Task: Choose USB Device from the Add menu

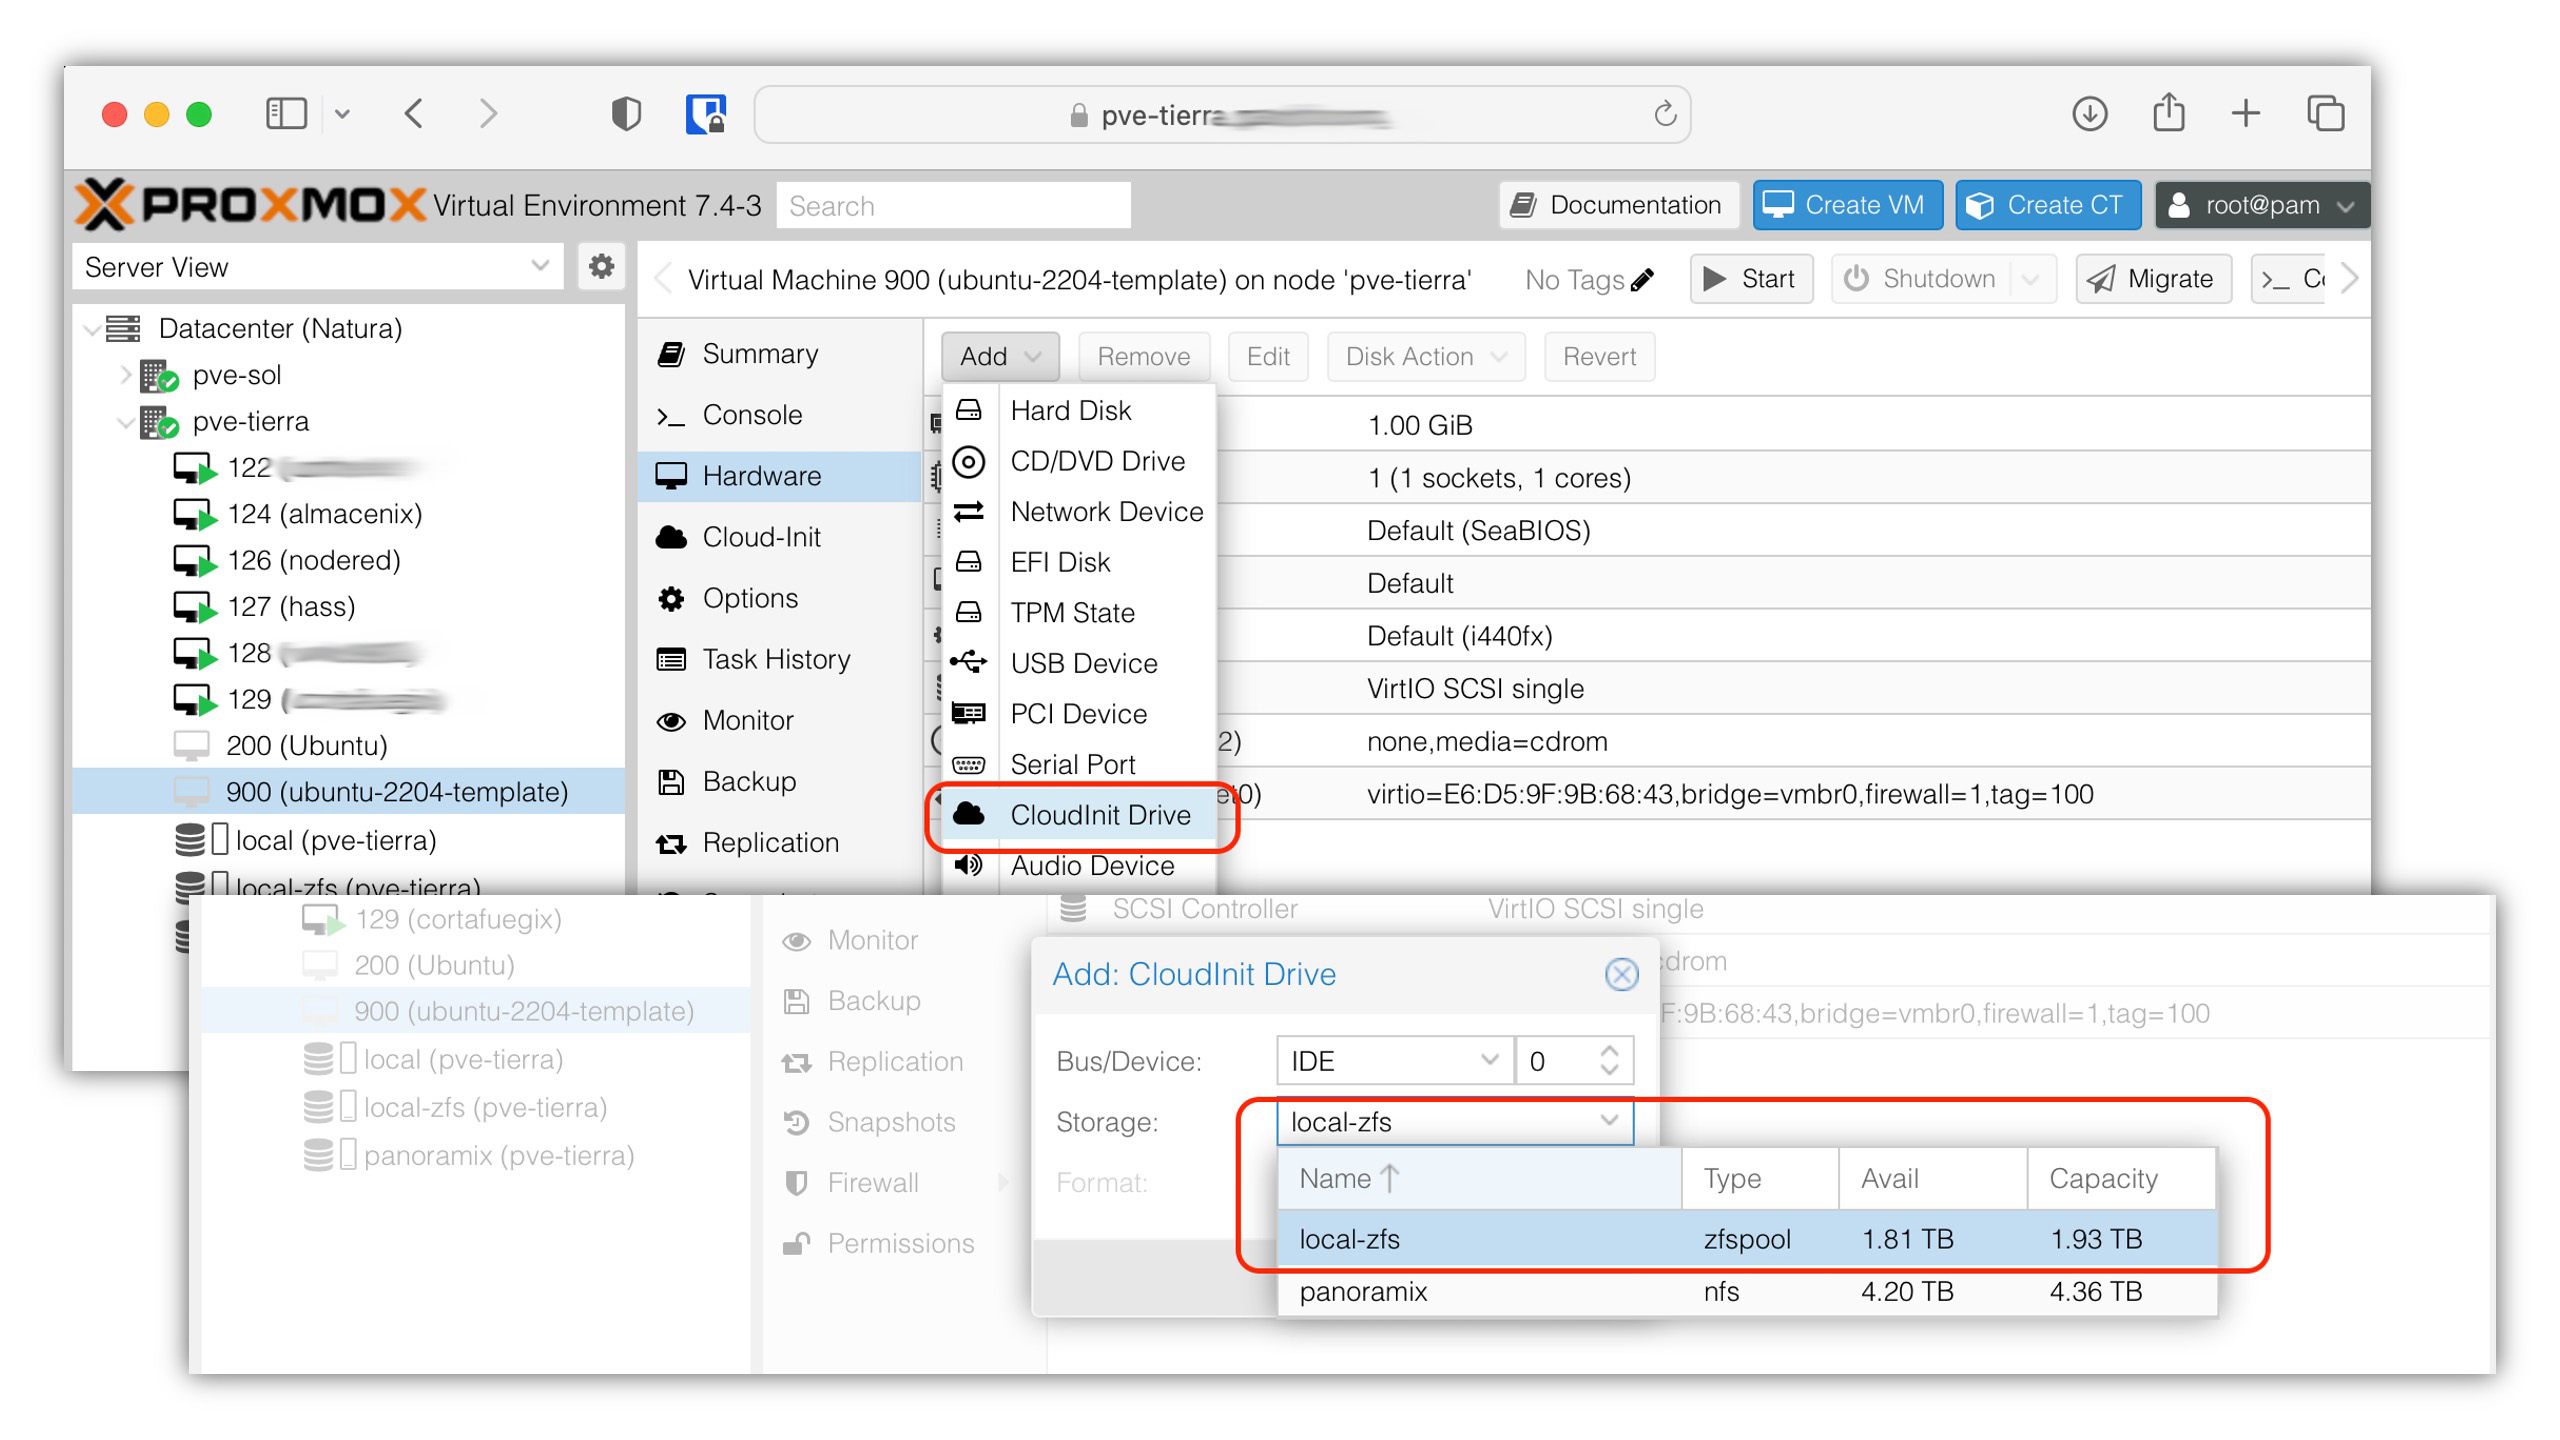Action: point(1079,663)
